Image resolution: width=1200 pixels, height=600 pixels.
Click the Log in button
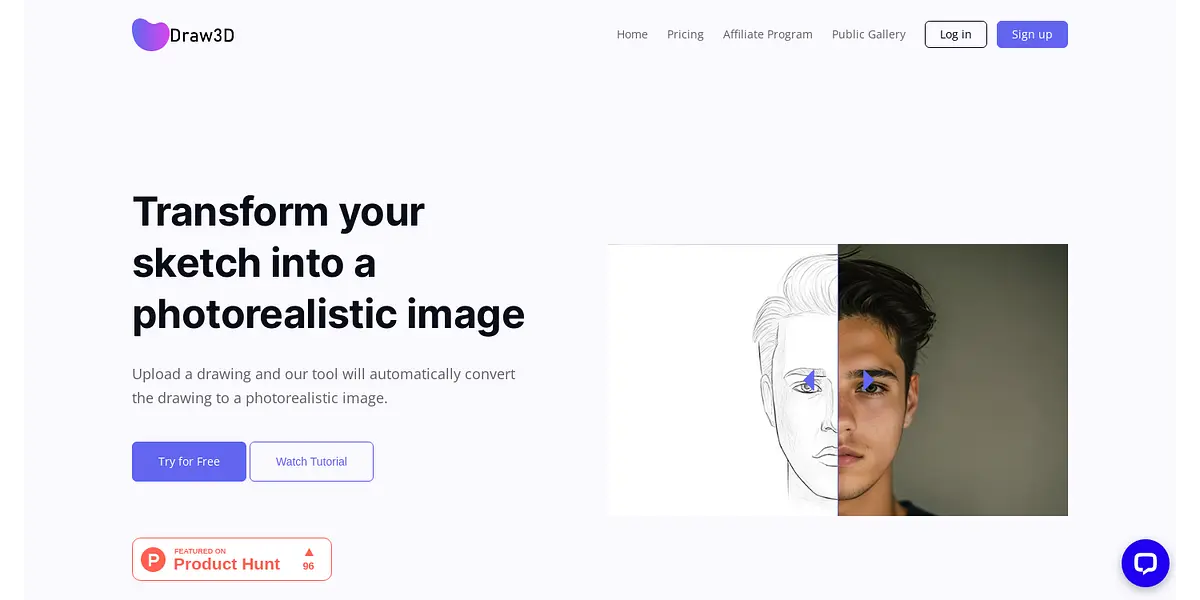pyautogui.click(x=956, y=34)
